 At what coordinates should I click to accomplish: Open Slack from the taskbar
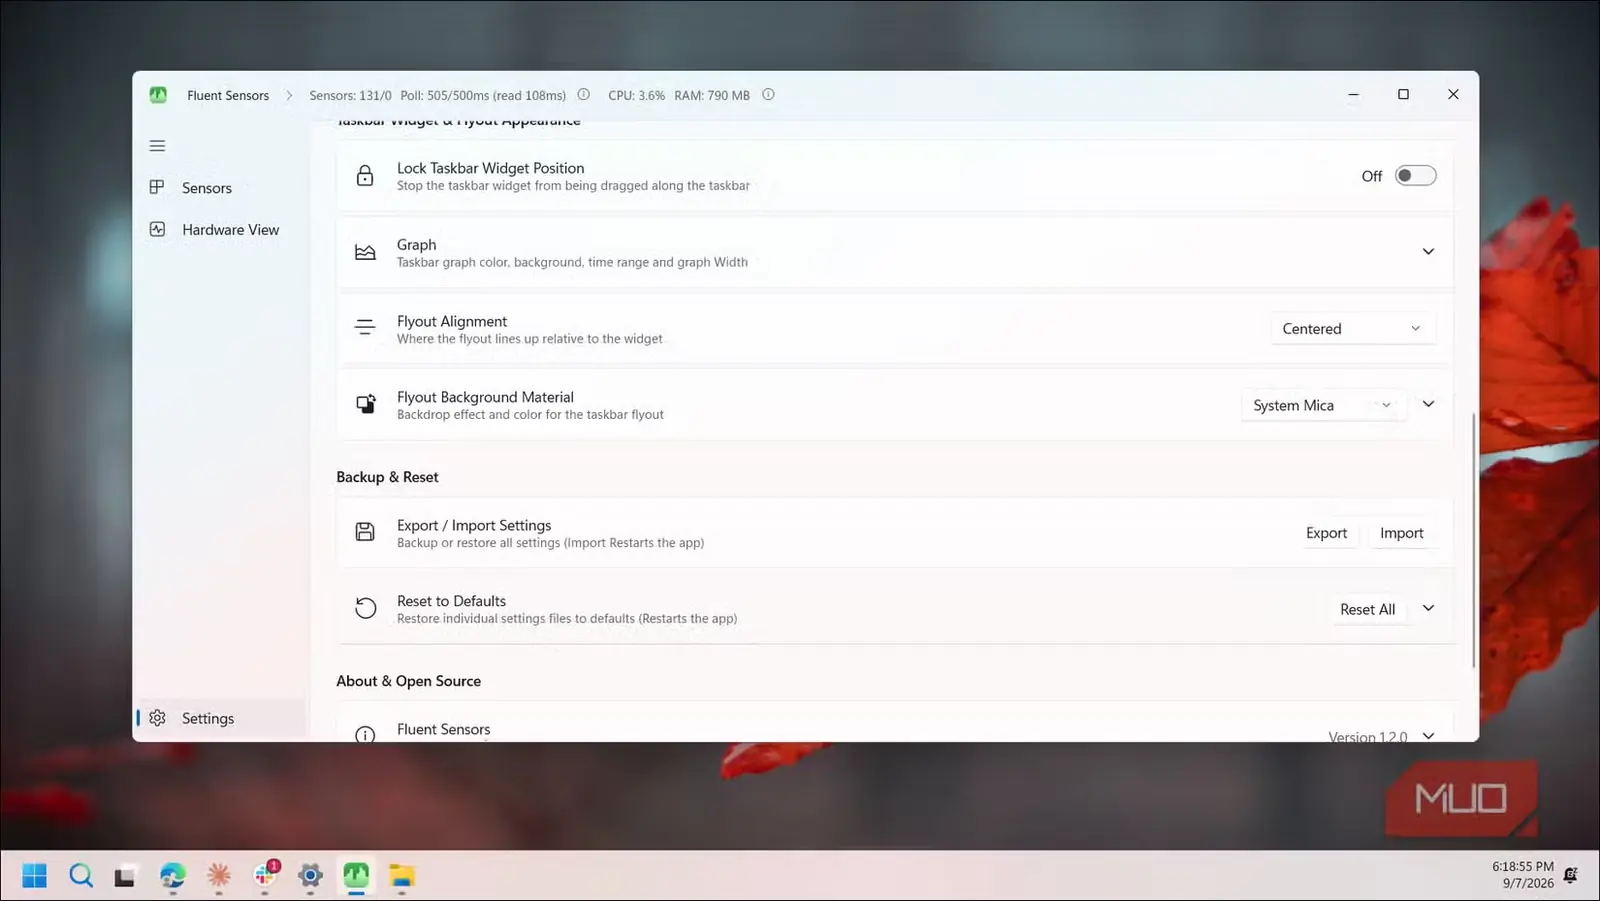pos(266,875)
